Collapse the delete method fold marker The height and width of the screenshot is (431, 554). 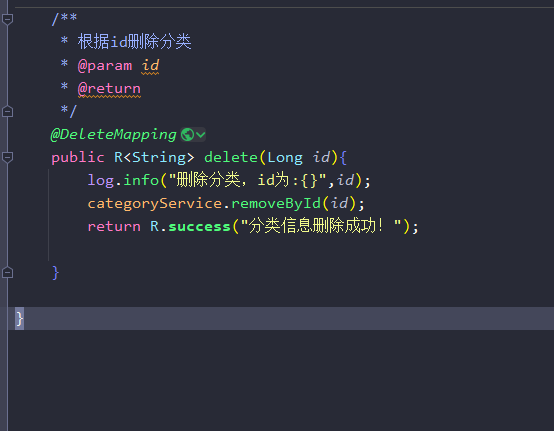tap(7, 157)
